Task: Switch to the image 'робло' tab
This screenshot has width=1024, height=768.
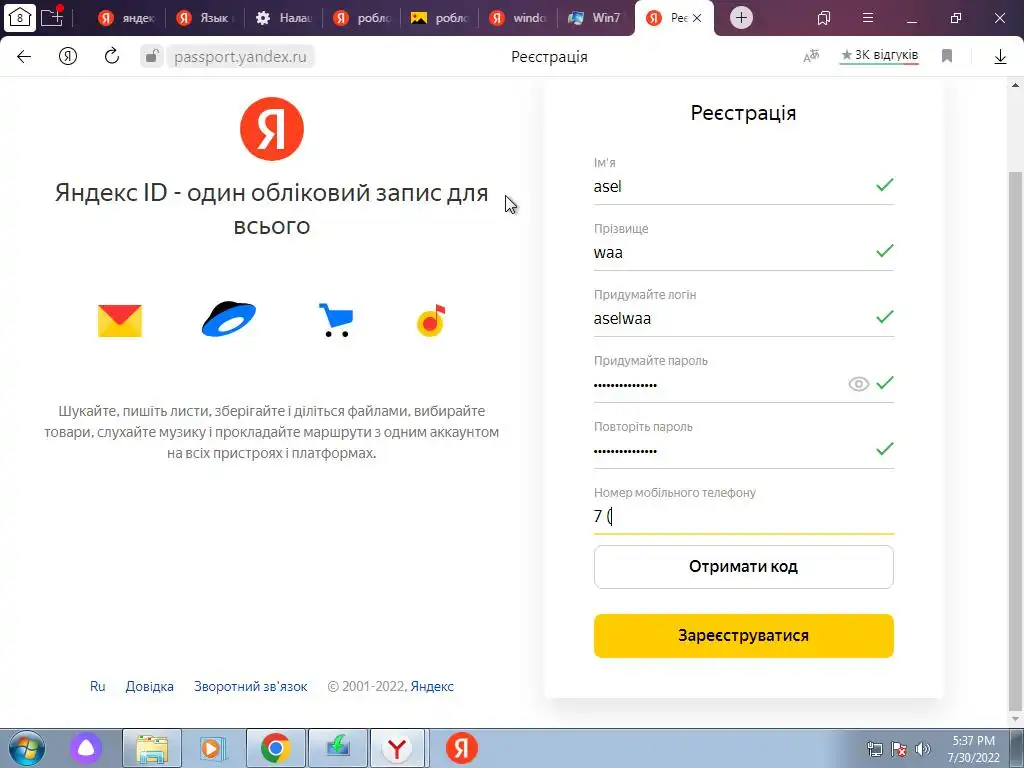Action: coord(440,18)
